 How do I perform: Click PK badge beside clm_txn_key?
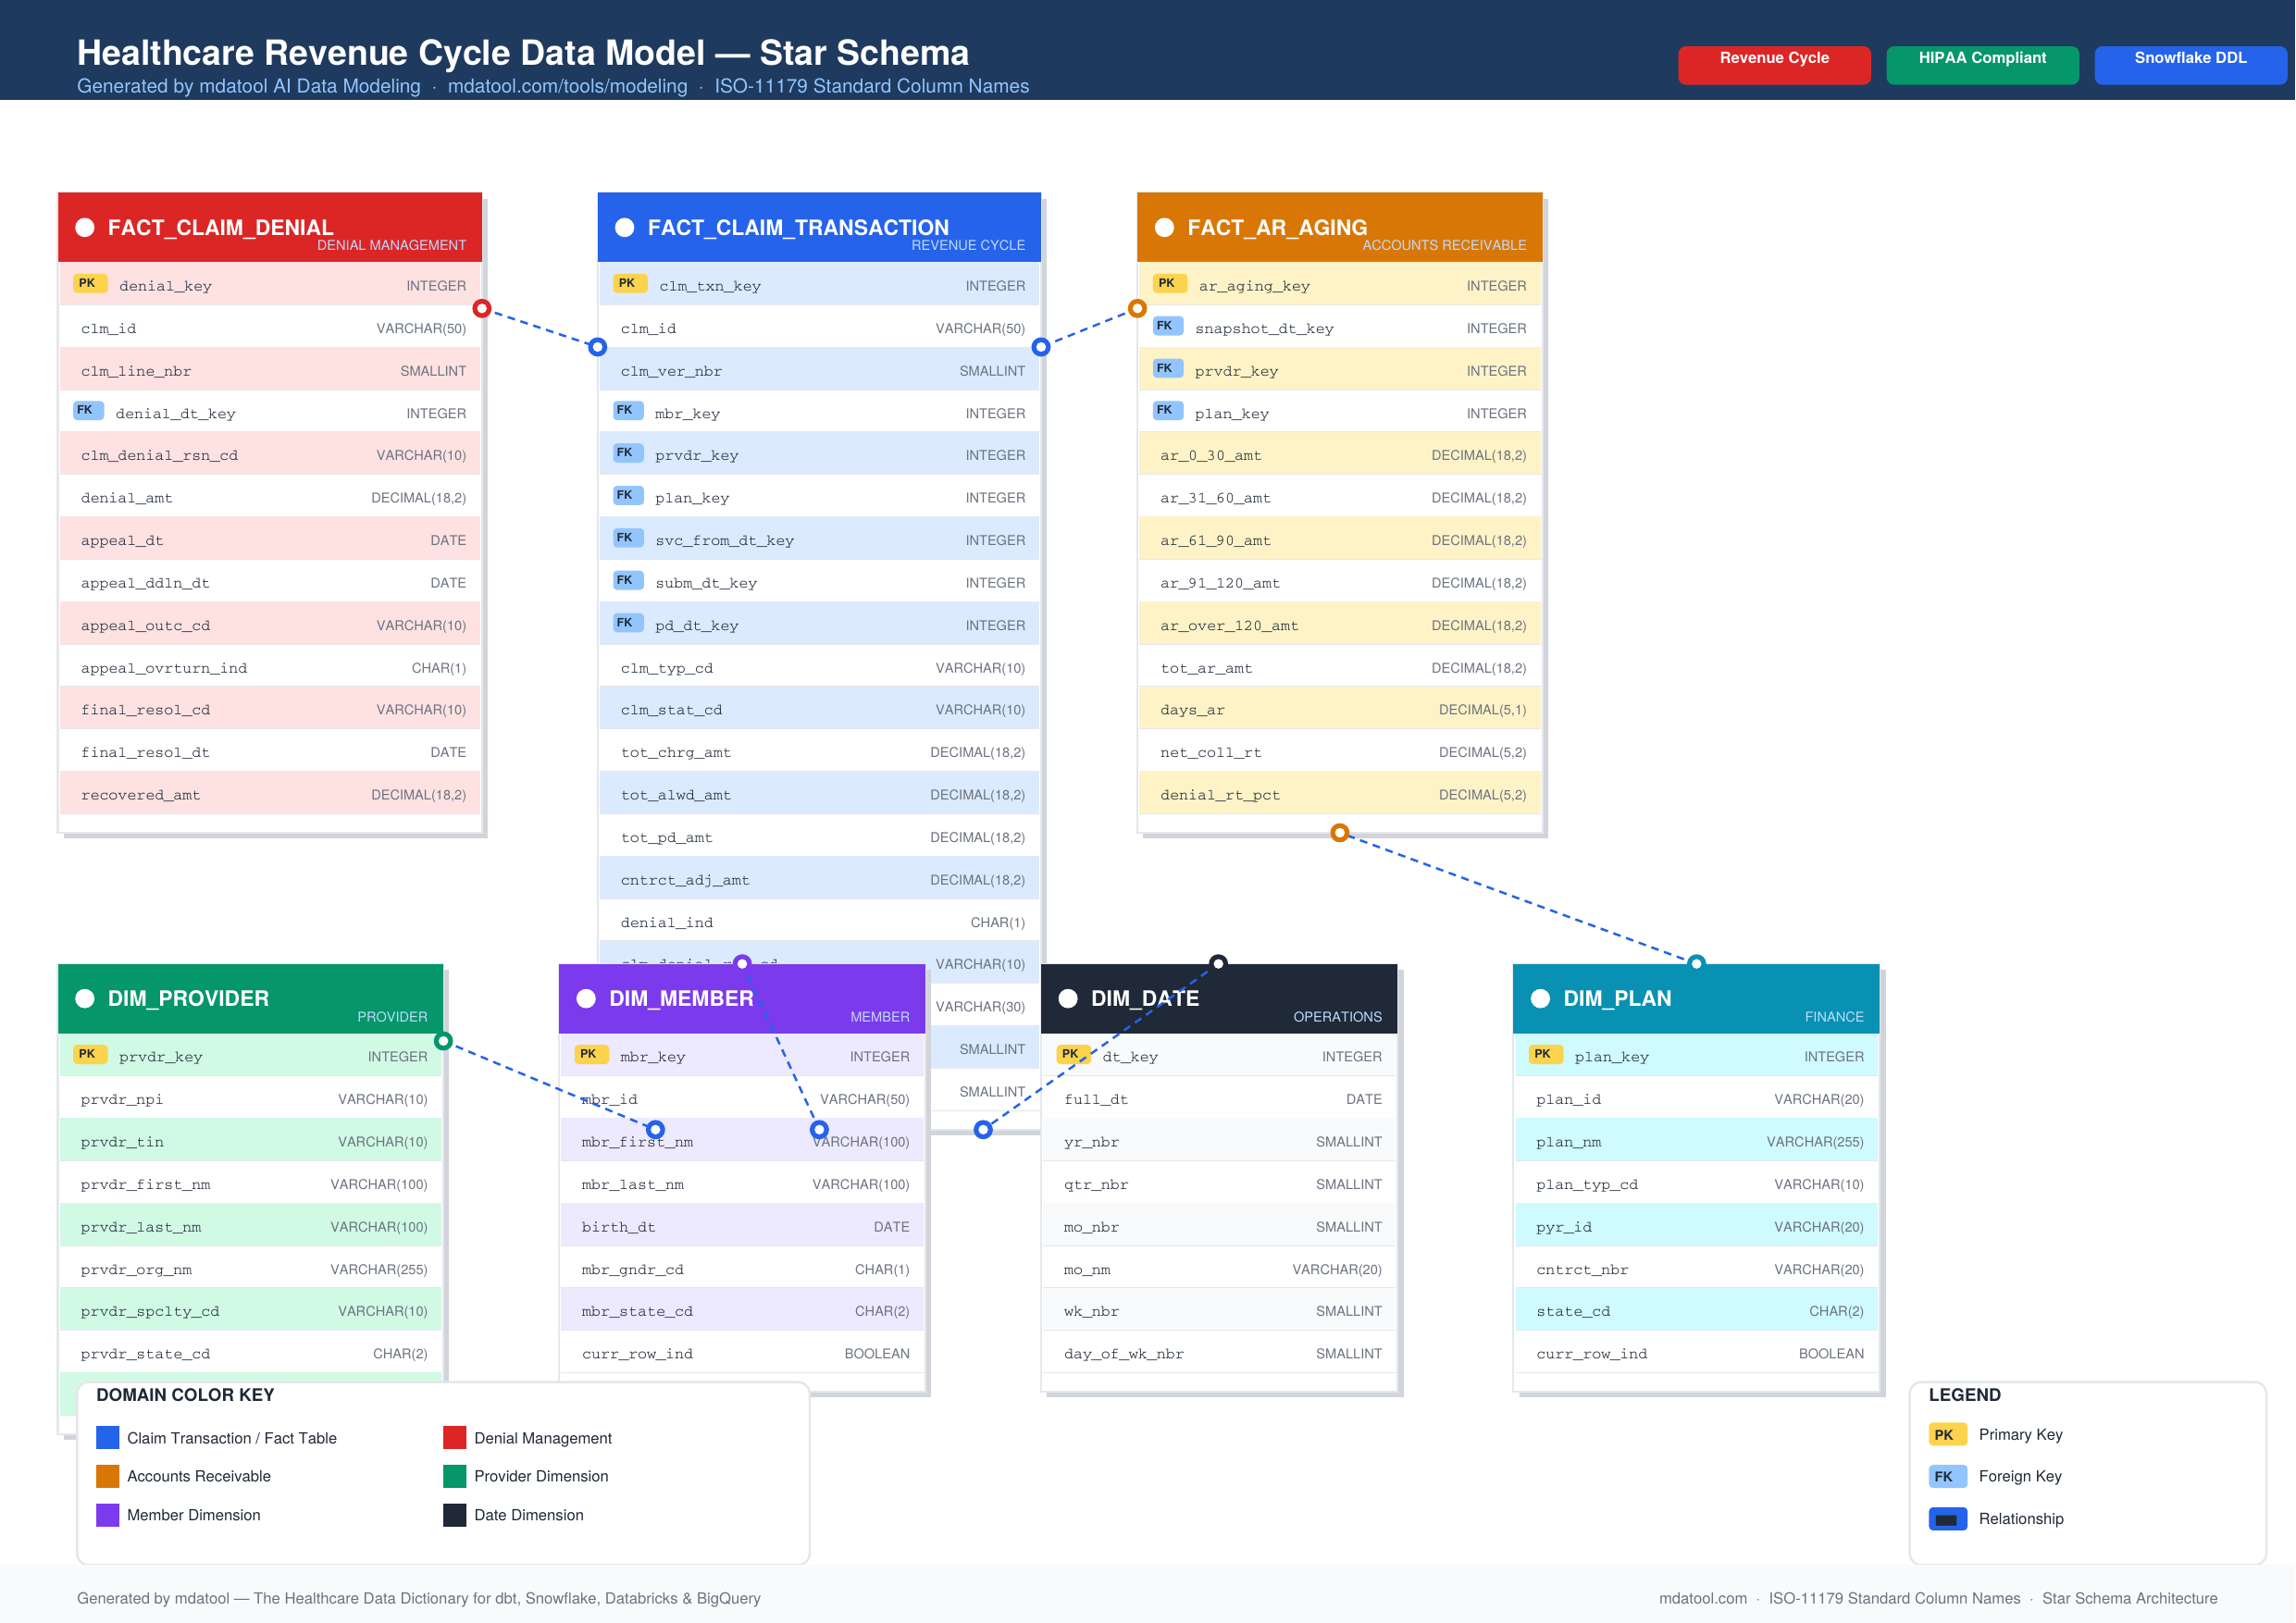pyautogui.click(x=628, y=283)
